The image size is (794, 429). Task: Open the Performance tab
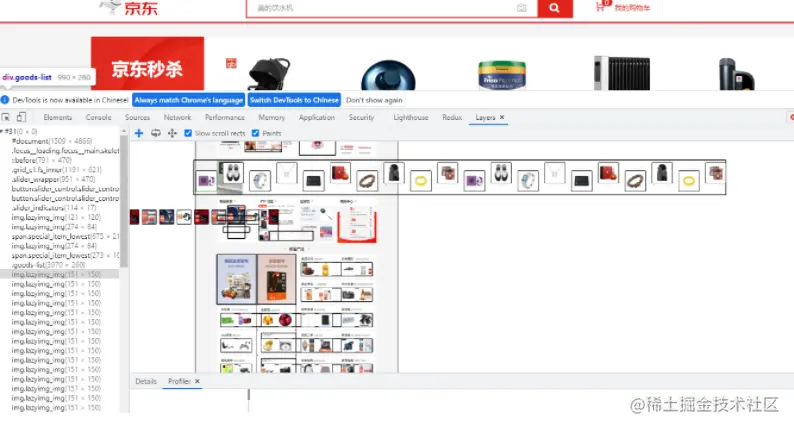pos(224,117)
